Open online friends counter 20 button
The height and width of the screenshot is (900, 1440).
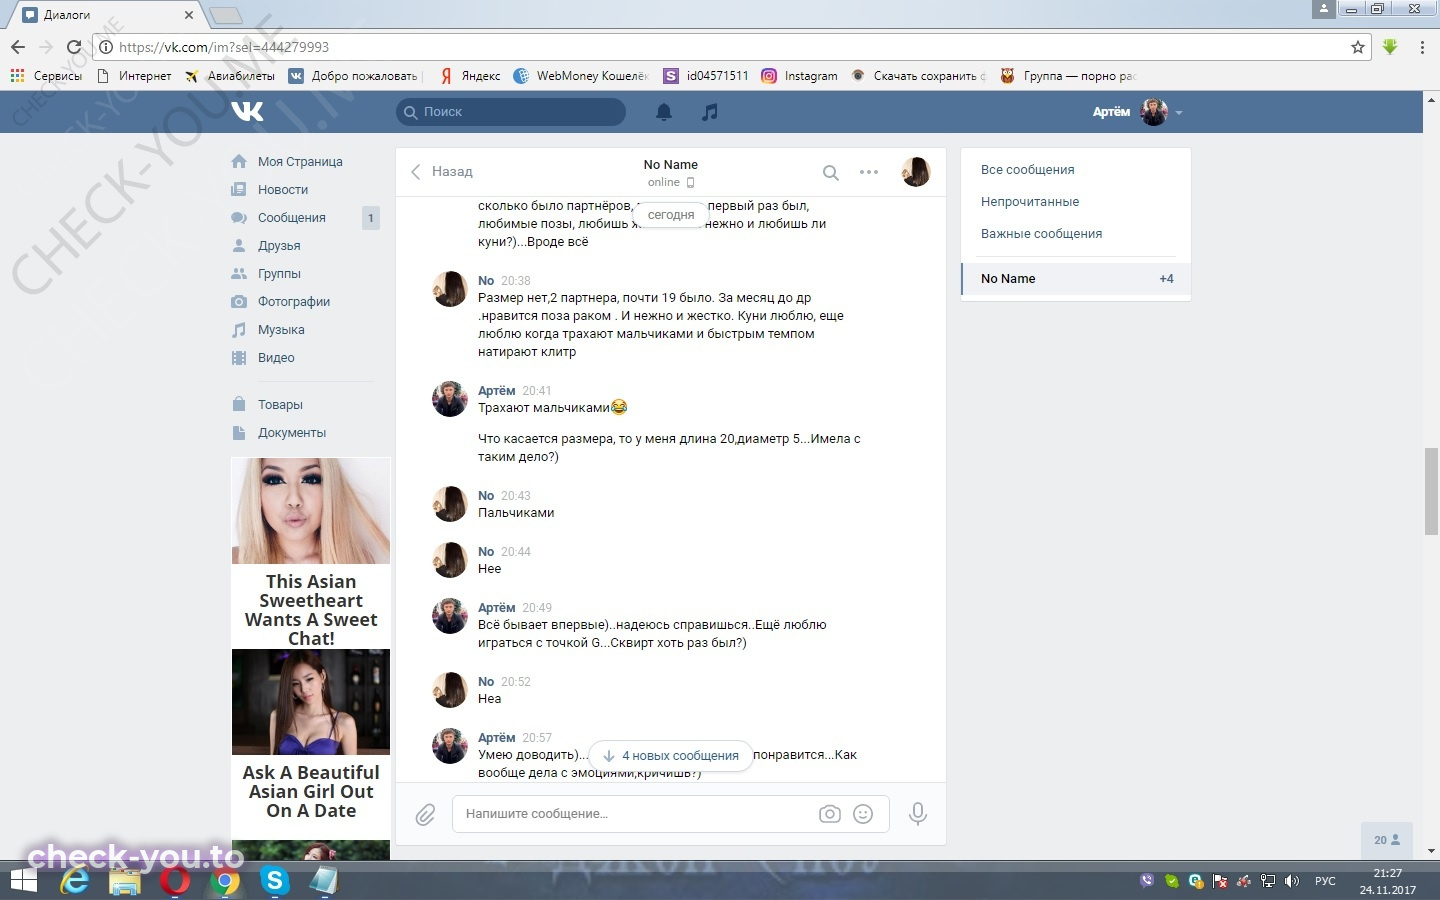pos(1387,840)
